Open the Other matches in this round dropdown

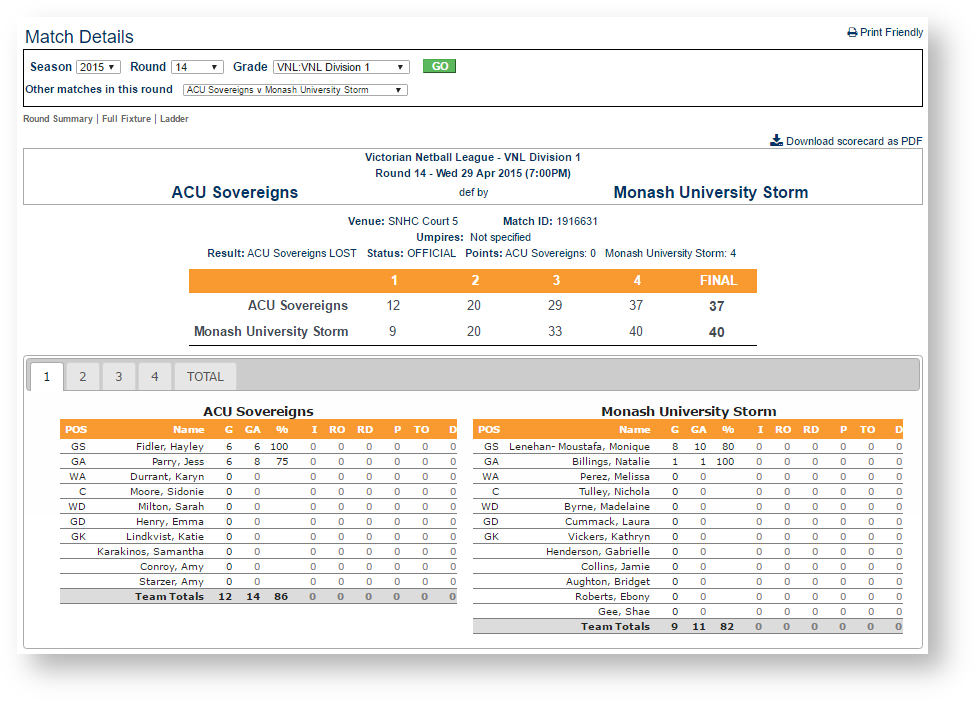[295, 90]
